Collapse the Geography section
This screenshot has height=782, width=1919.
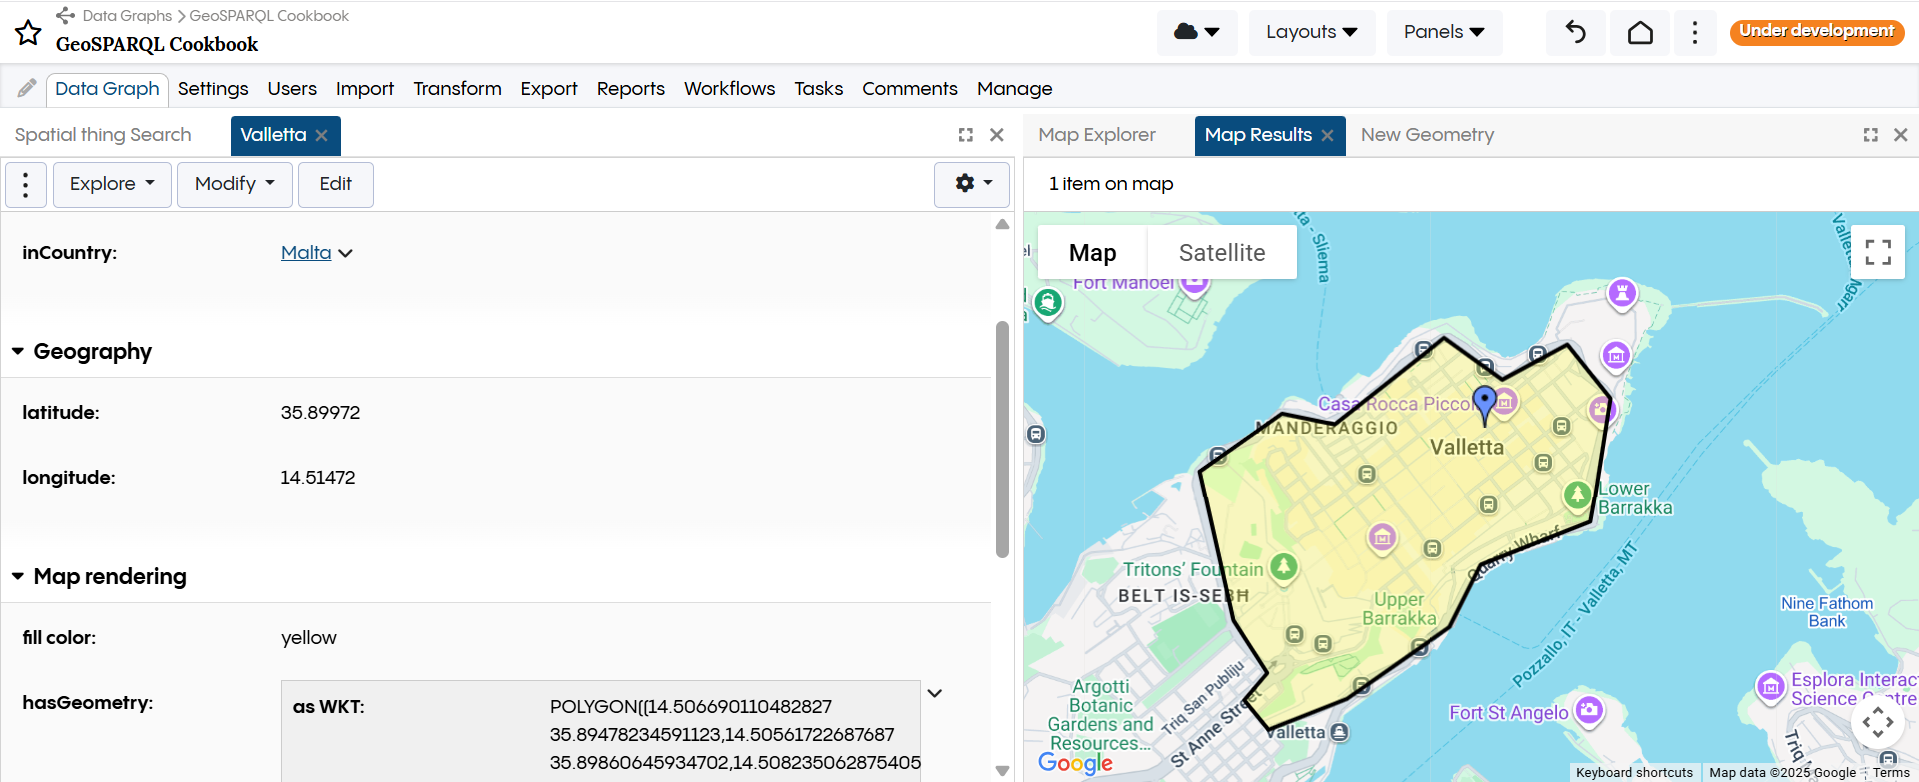point(18,352)
